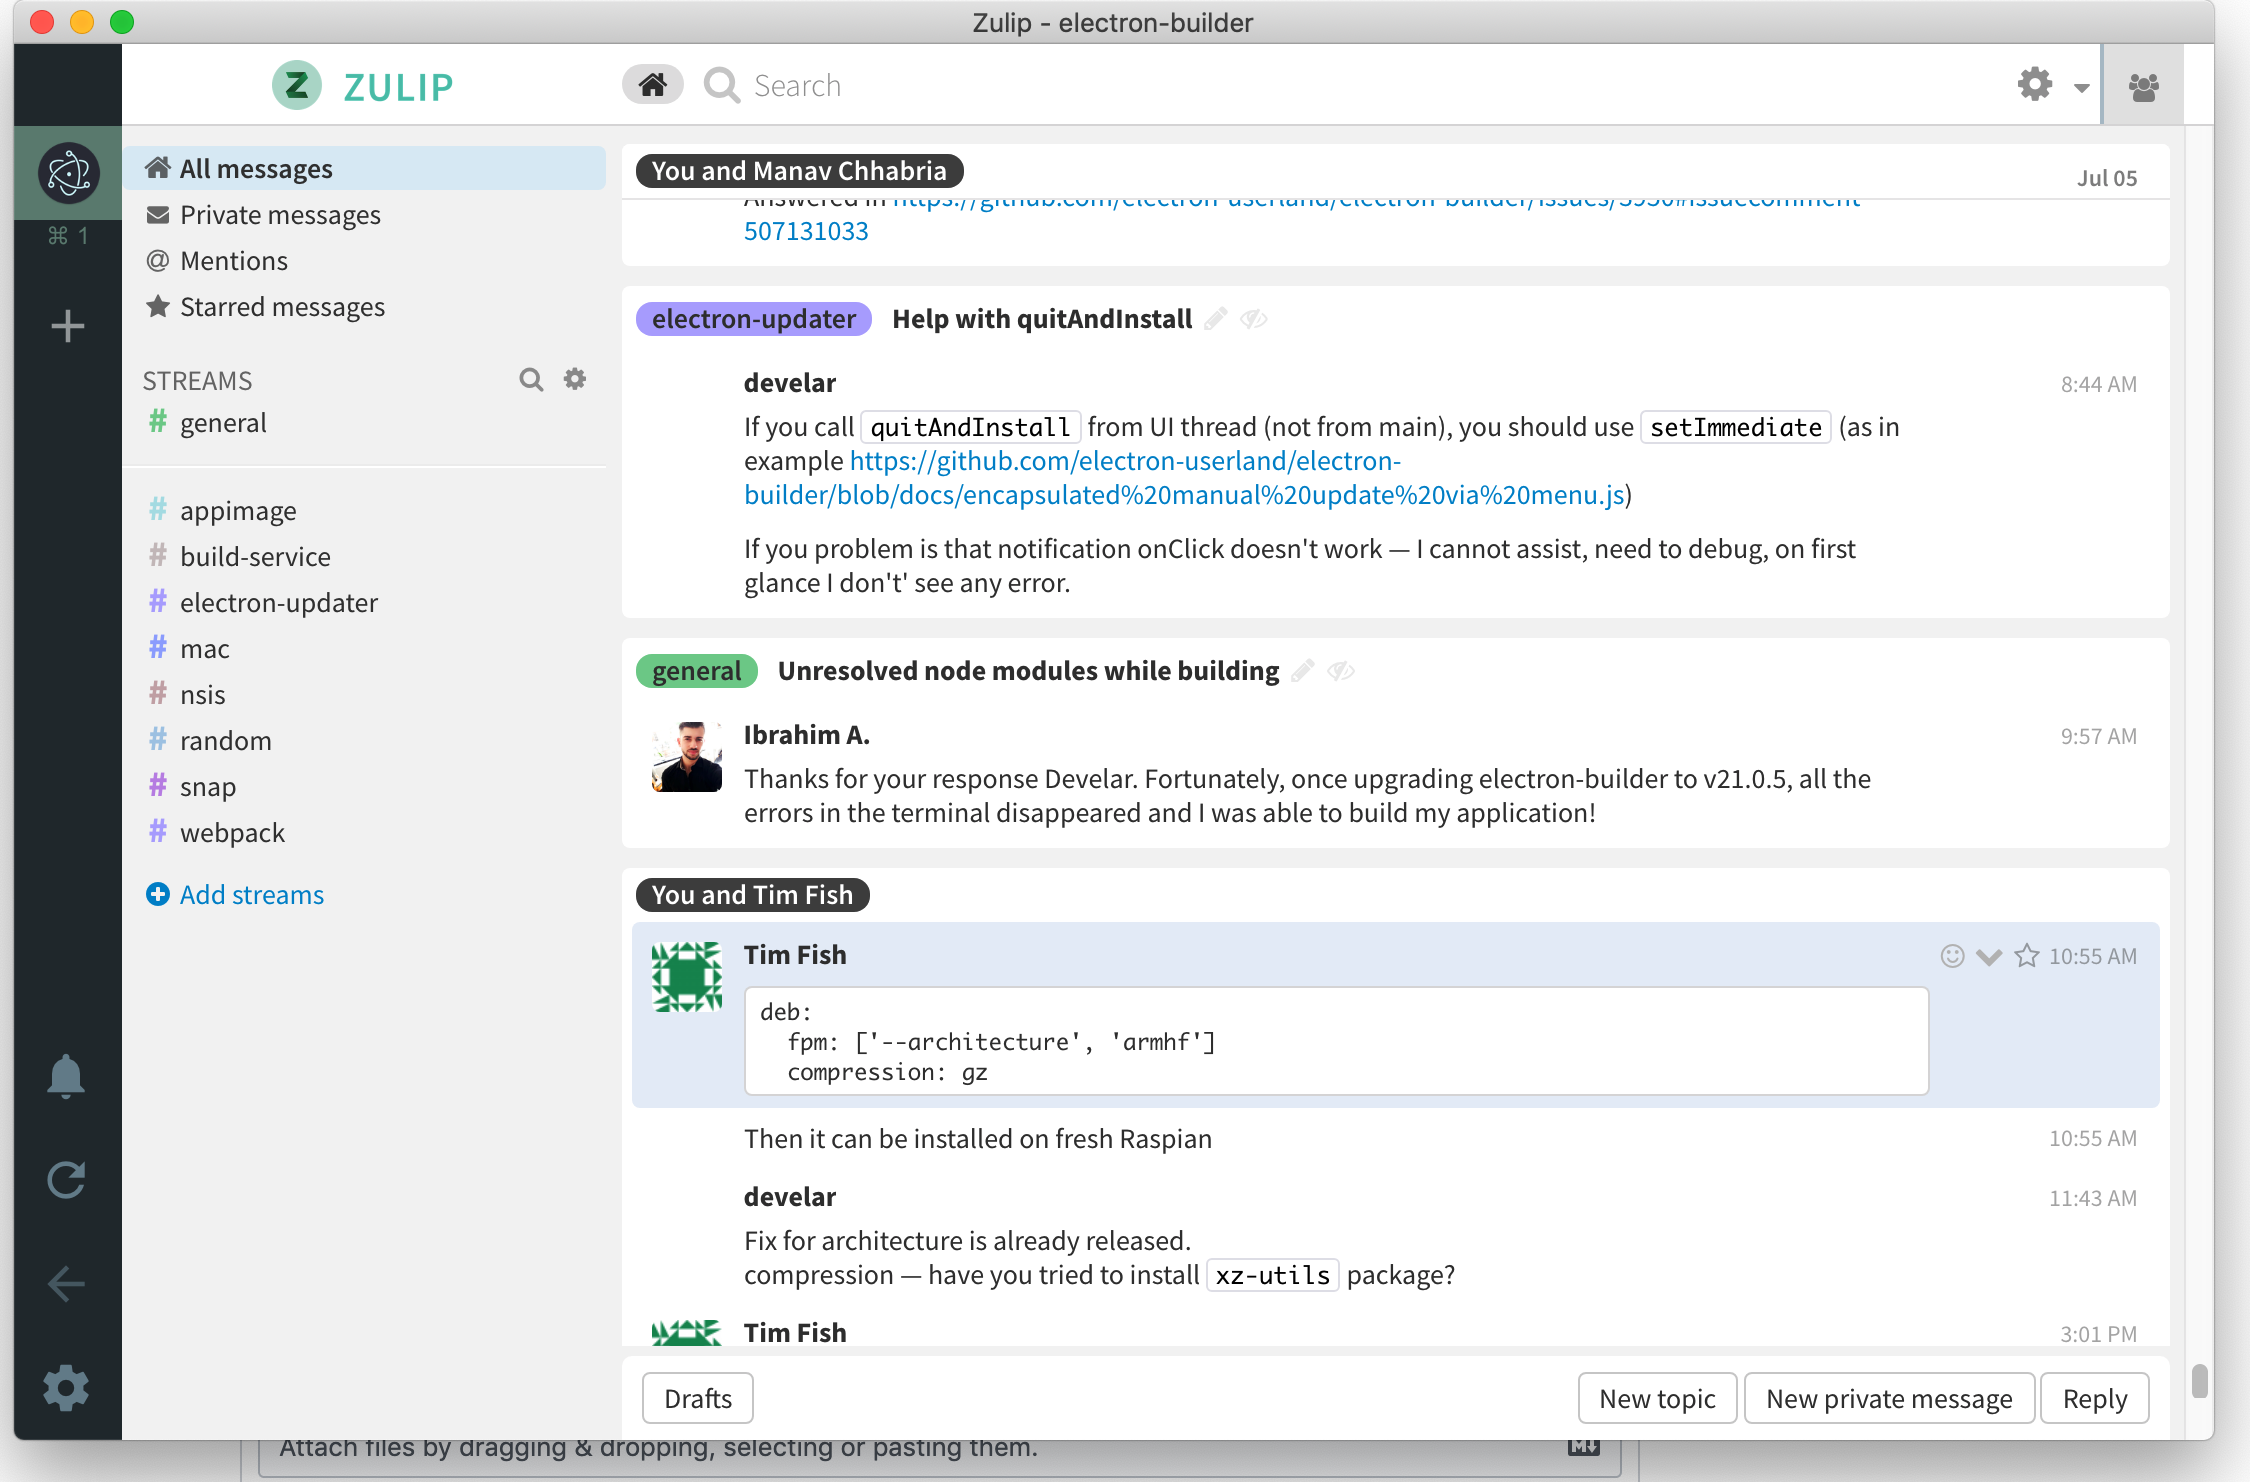
Task: Open All messages view
Action: click(365, 168)
